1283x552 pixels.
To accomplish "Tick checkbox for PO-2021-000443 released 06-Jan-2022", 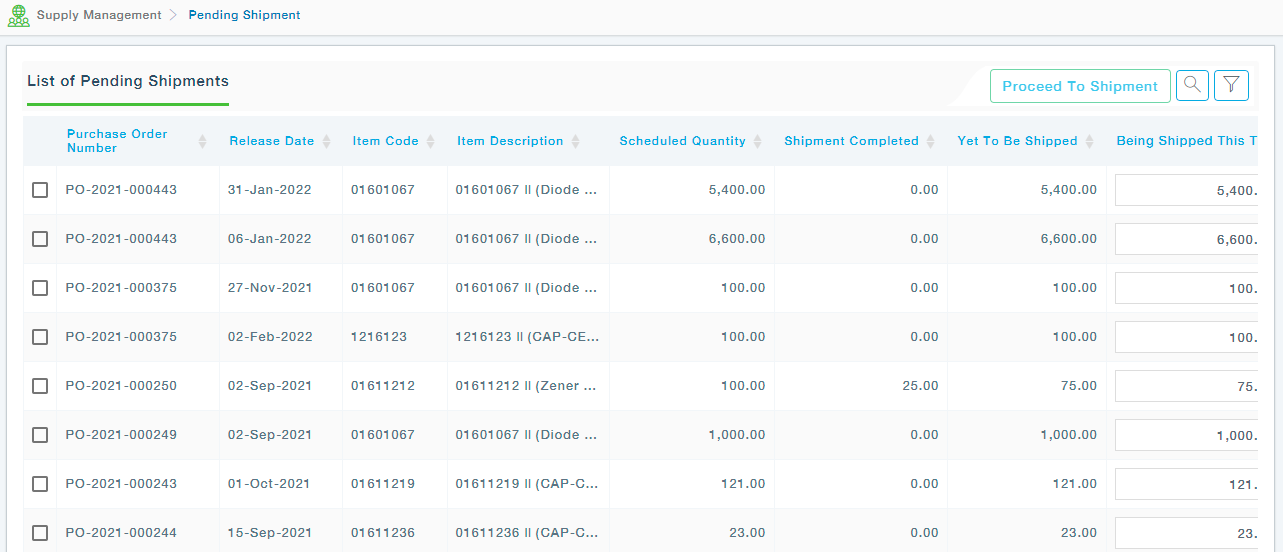I will 40,239.
